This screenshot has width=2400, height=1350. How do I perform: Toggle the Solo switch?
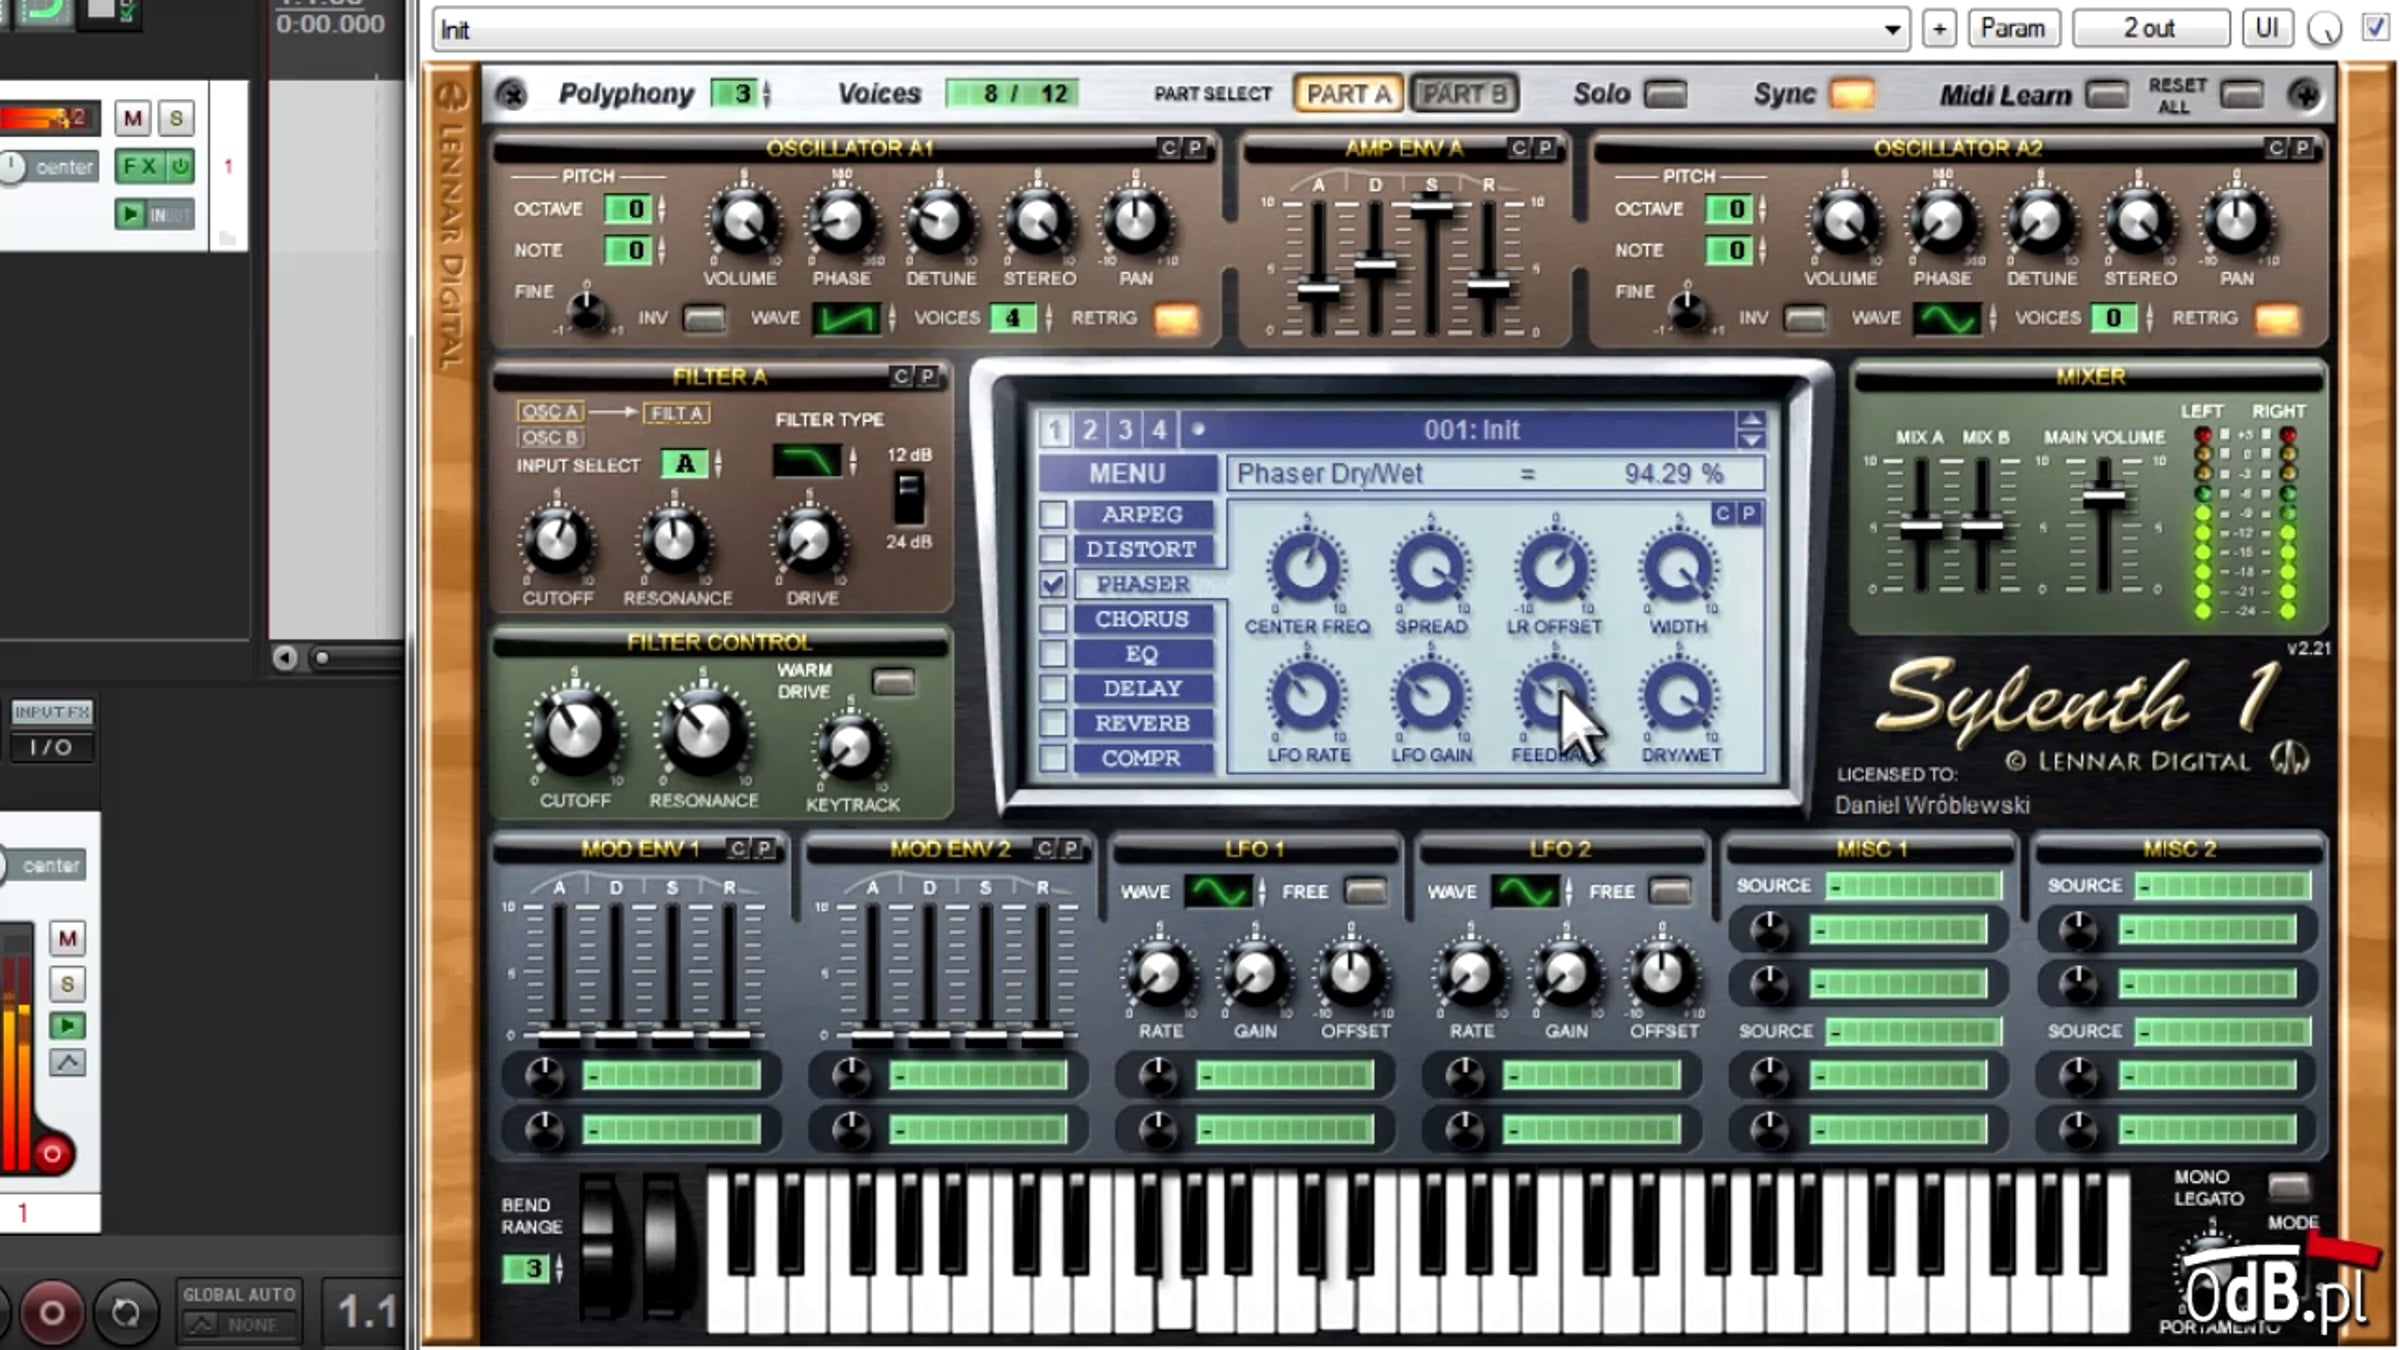click(x=1666, y=94)
